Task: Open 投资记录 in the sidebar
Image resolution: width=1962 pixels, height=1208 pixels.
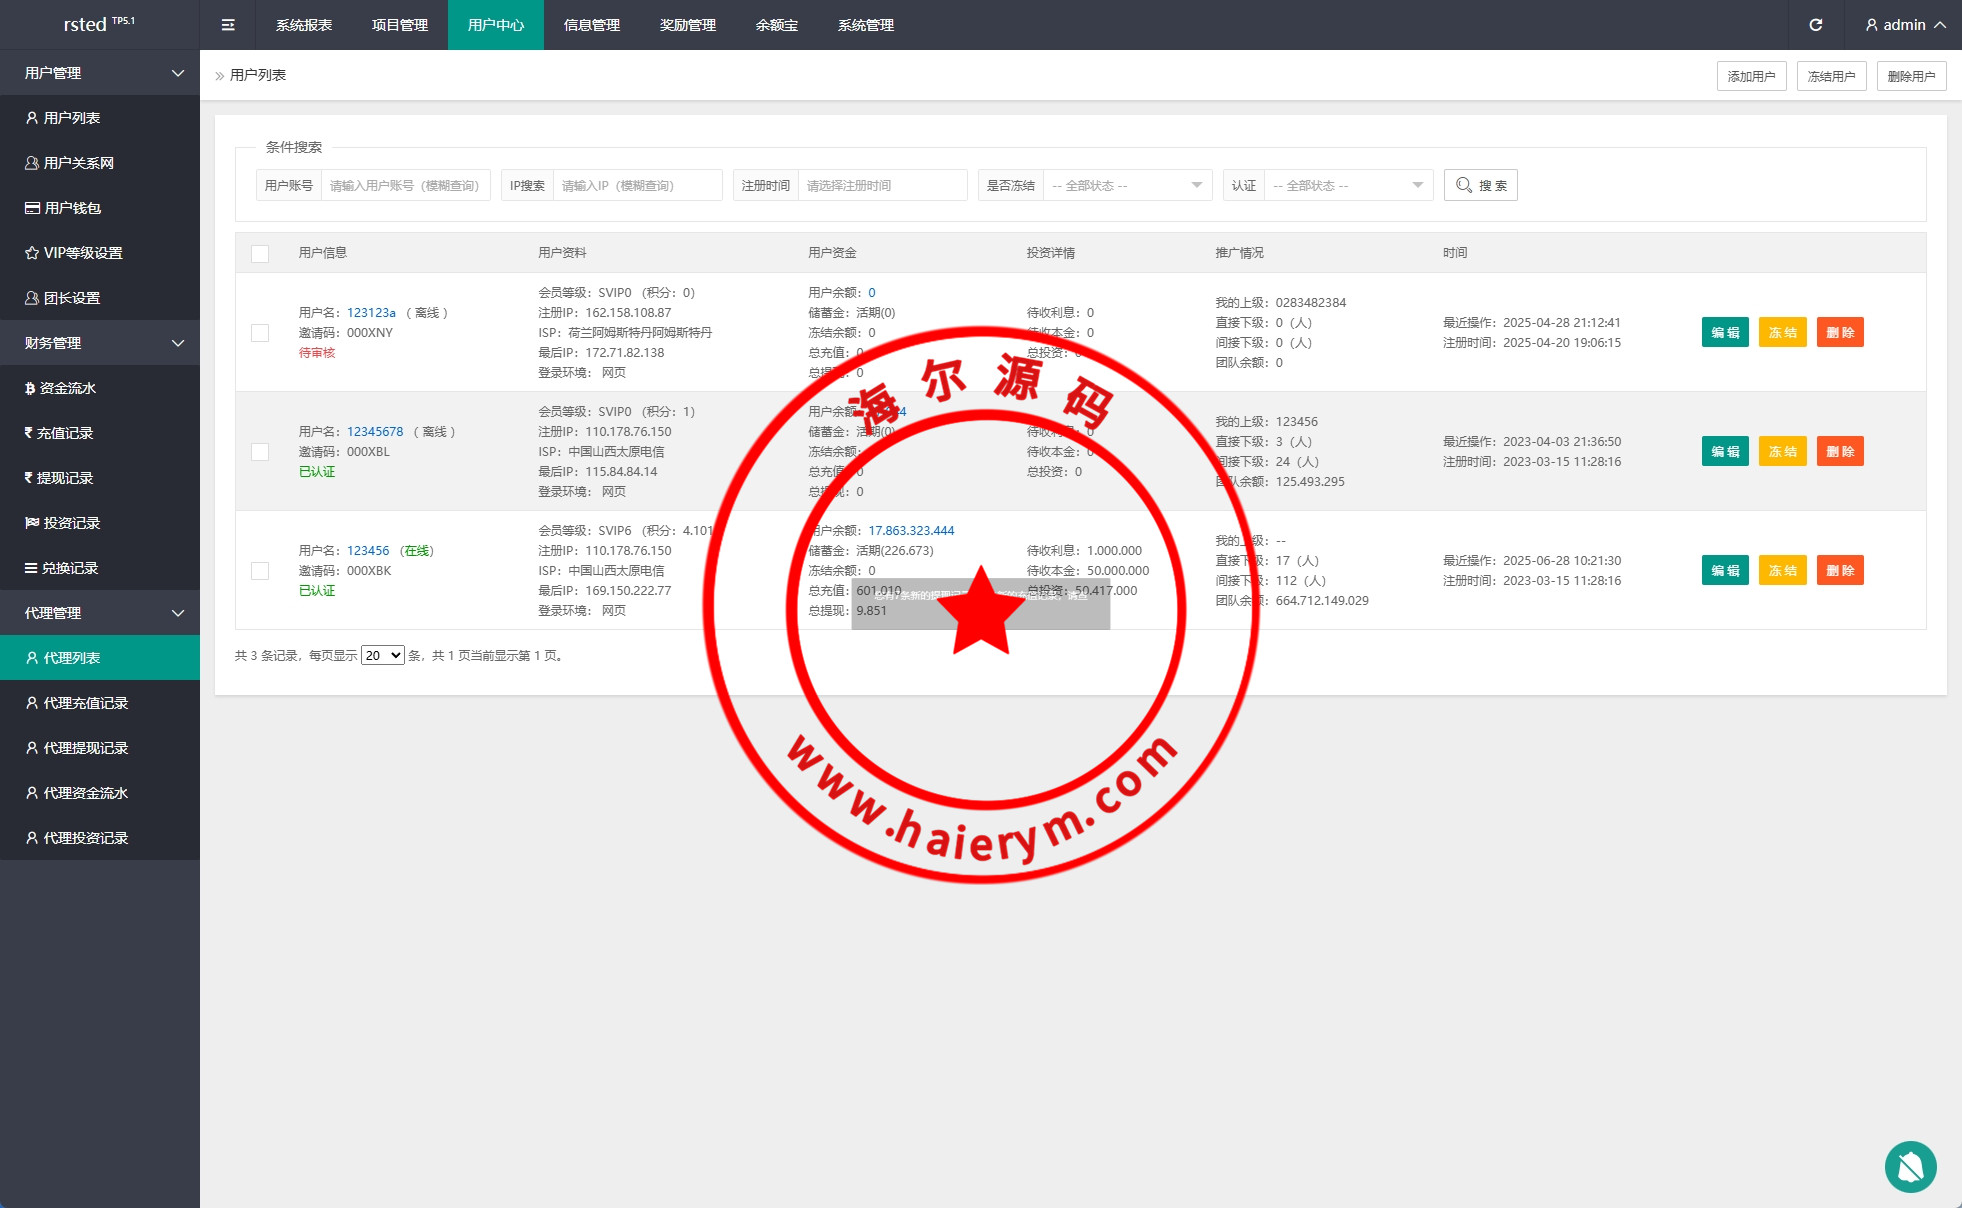Action: tap(71, 523)
